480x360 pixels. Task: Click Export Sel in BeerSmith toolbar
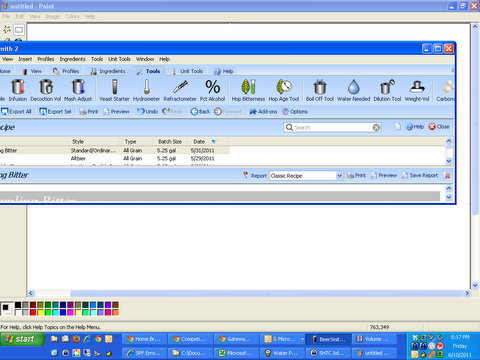coord(55,112)
